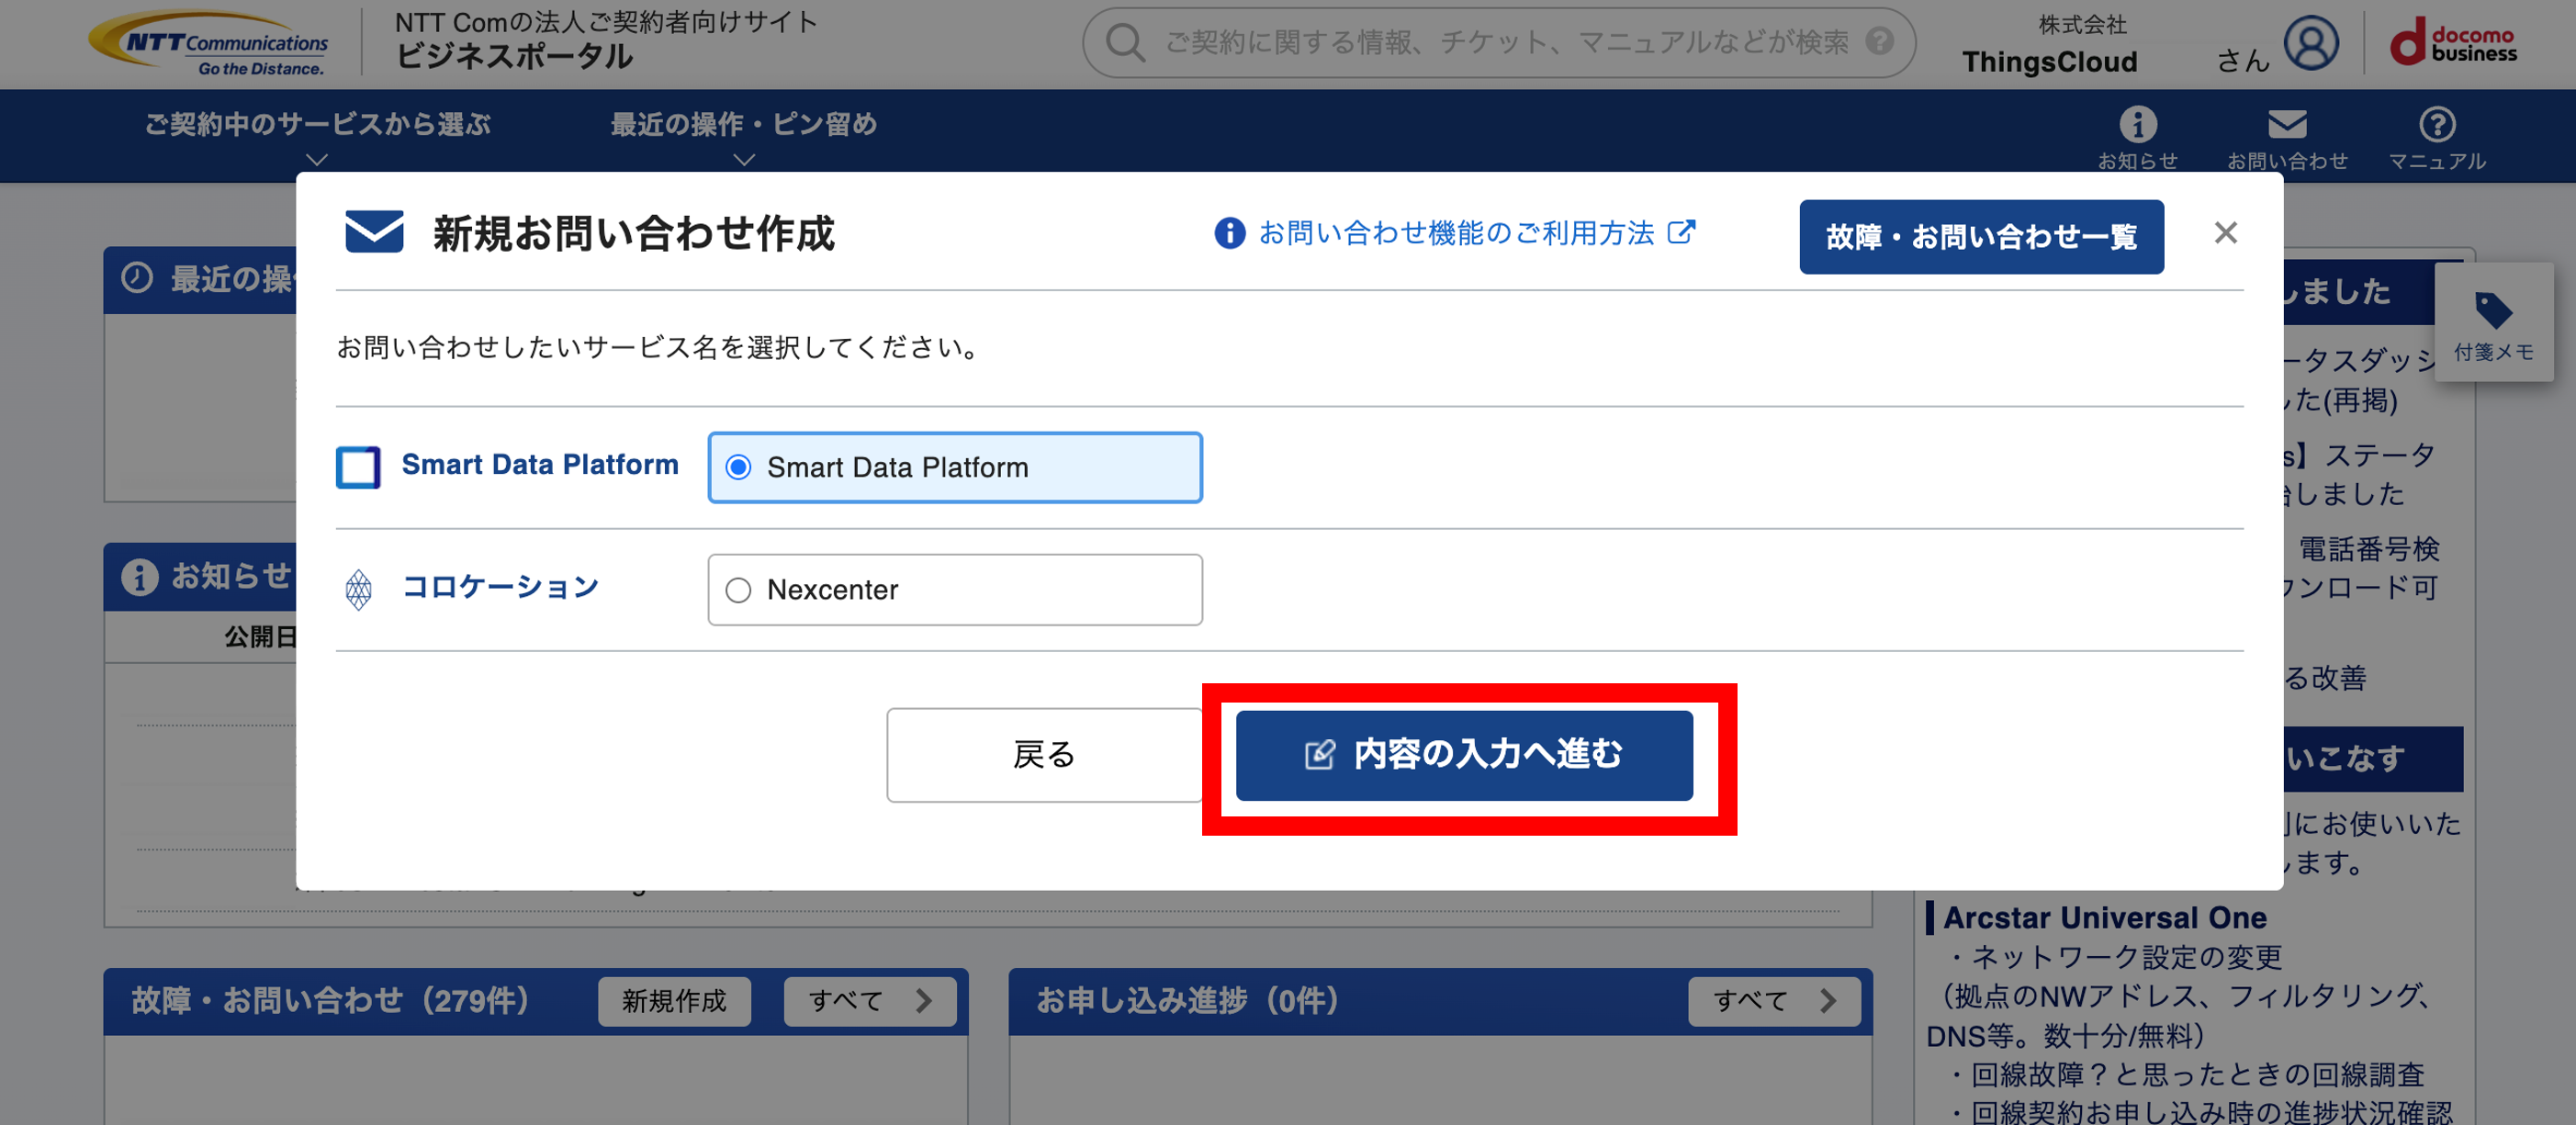
Task: Click the 付箋メモ tag icon
Action: 2493,310
